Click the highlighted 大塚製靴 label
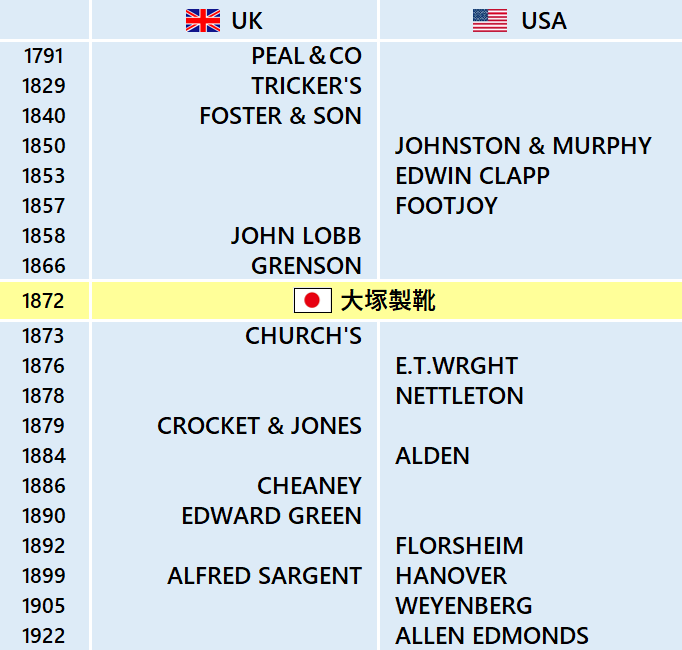Screen dimensions: 682x650 (x=388, y=301)
